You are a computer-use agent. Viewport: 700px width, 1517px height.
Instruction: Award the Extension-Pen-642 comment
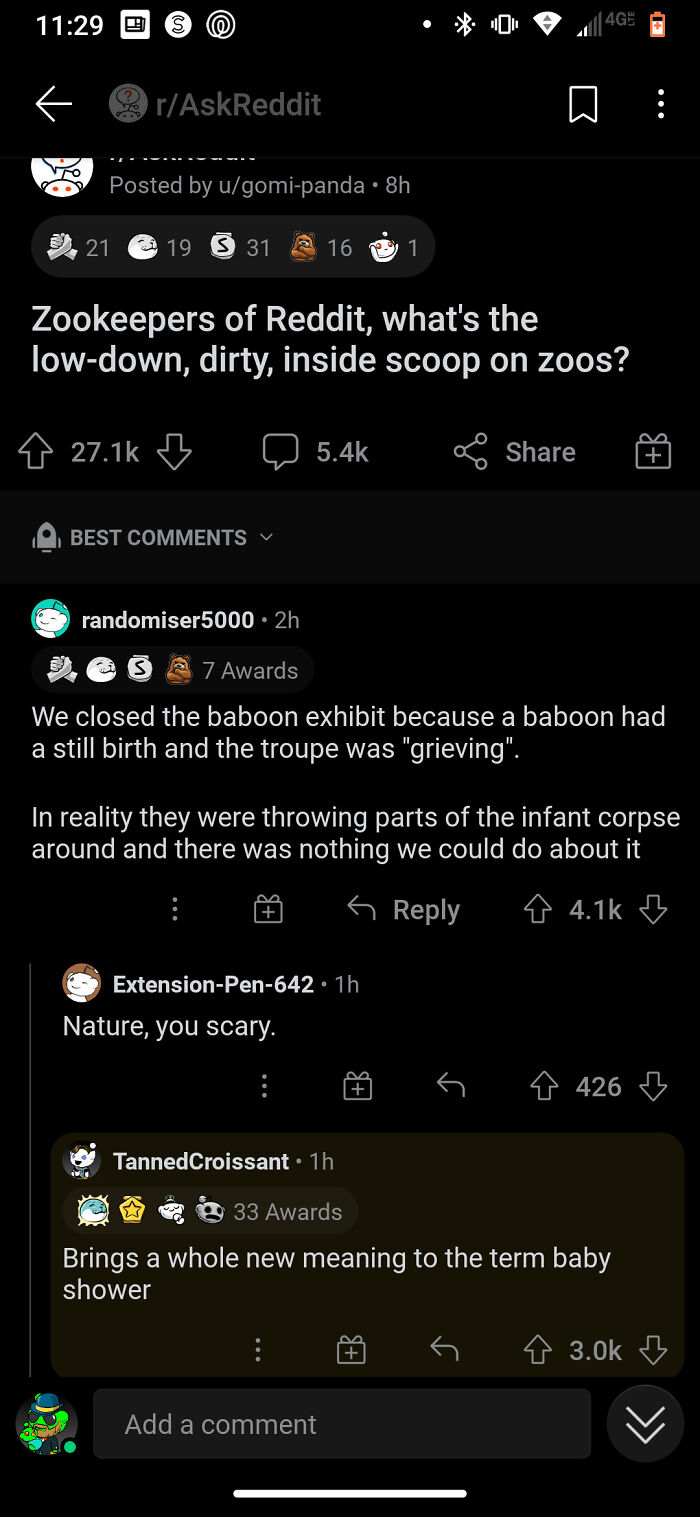[358, 1086]
